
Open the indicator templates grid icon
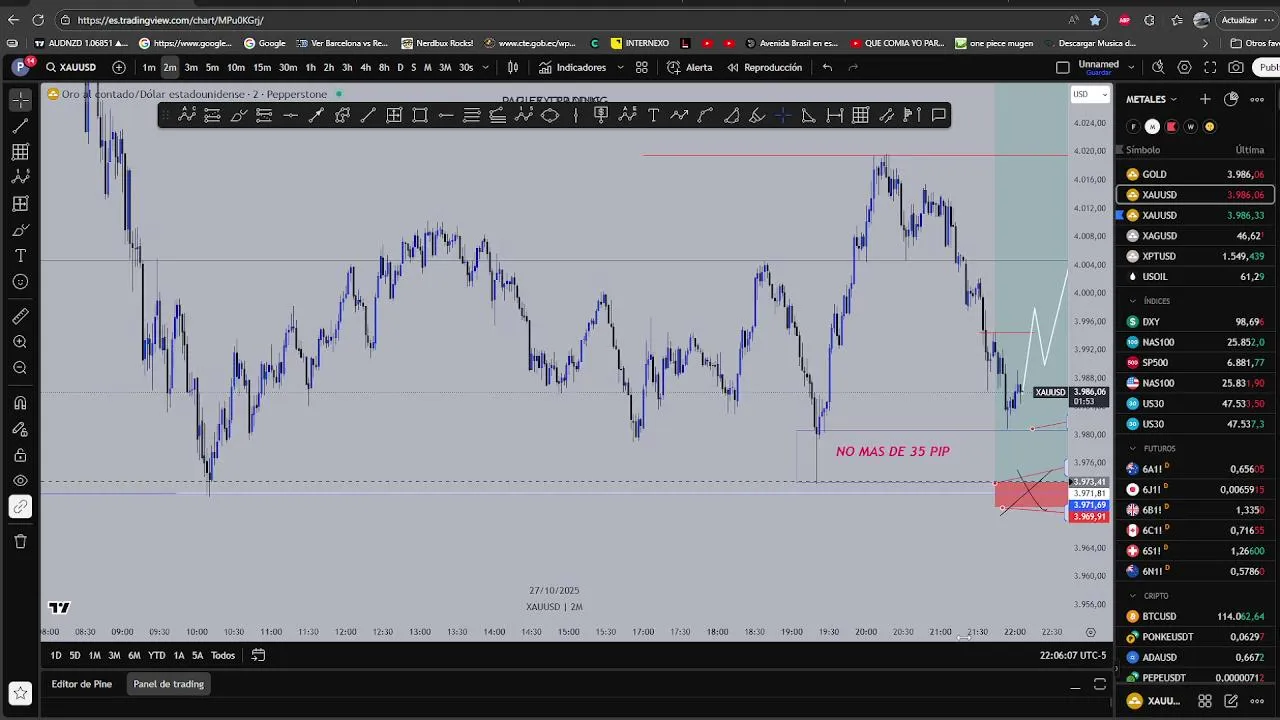(x=642, y=67)
